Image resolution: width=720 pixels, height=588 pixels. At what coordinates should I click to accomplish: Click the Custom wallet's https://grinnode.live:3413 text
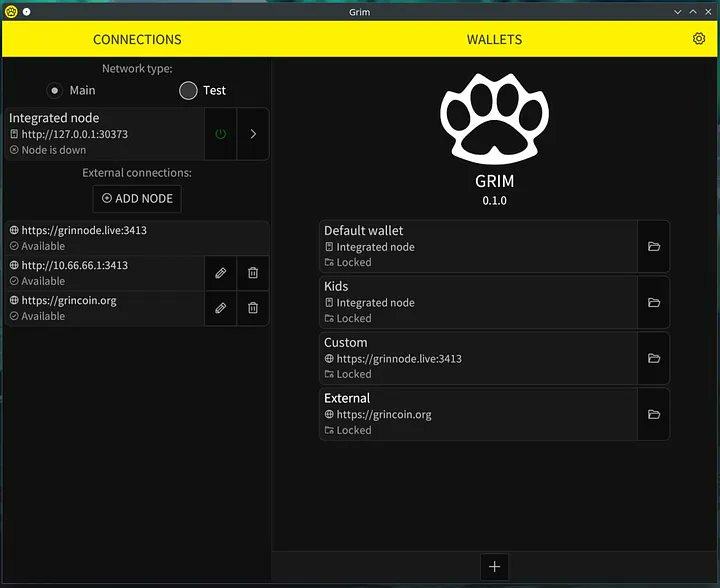click(399, 358)
